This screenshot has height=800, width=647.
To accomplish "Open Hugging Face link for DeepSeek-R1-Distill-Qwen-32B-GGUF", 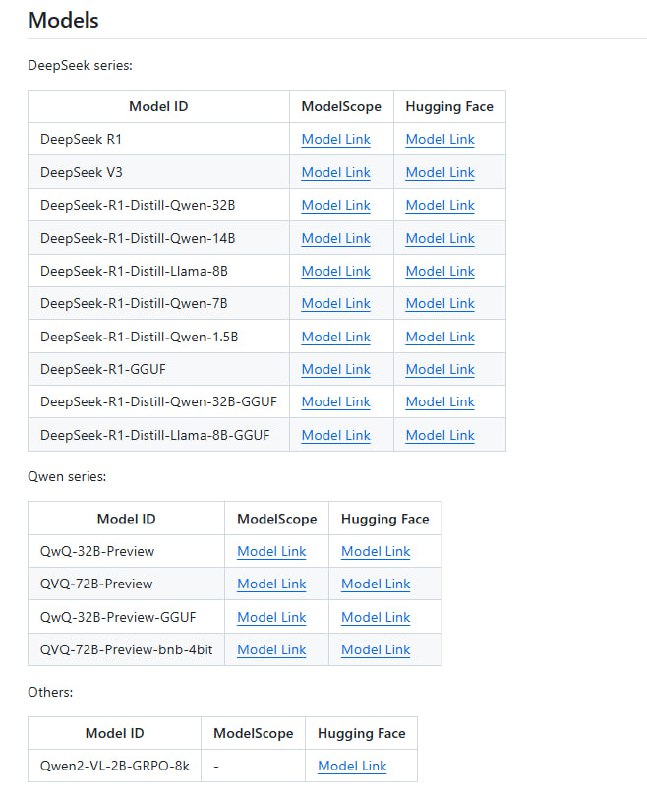I will 440,402.
